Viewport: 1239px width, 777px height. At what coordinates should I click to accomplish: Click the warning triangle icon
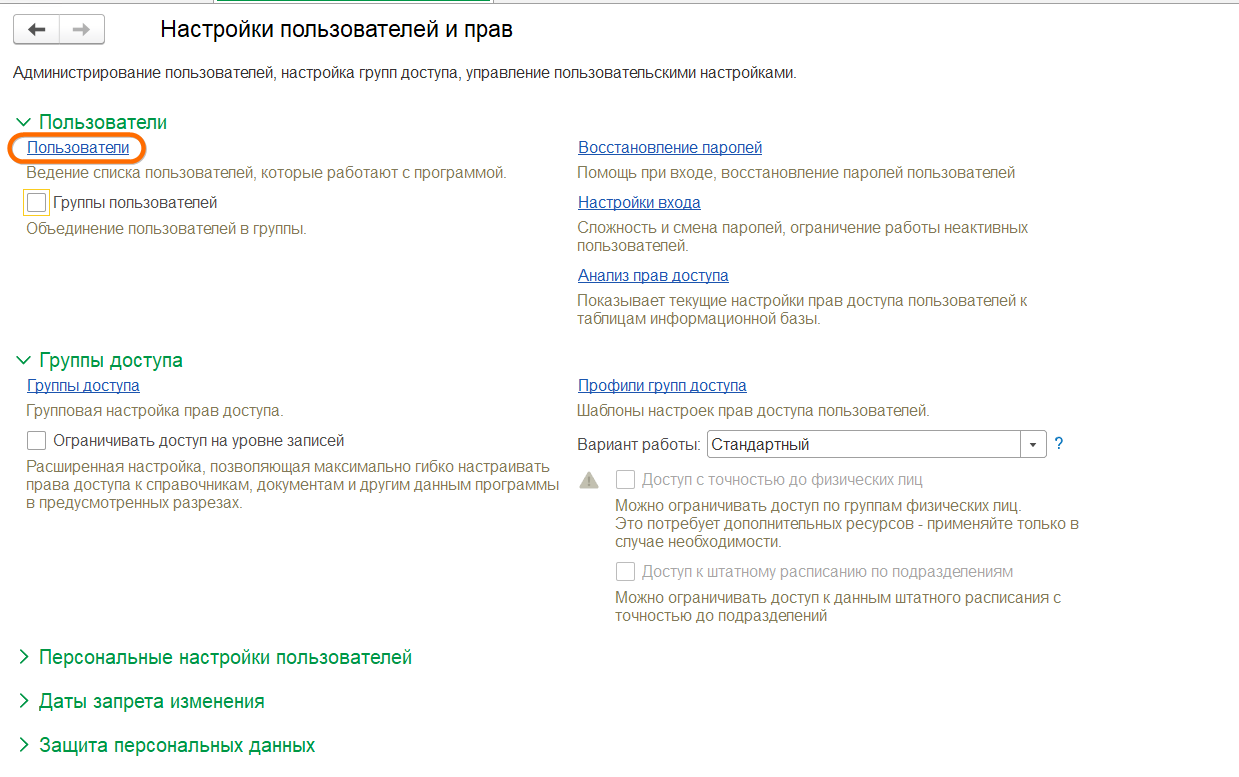[x=590, y=480]
